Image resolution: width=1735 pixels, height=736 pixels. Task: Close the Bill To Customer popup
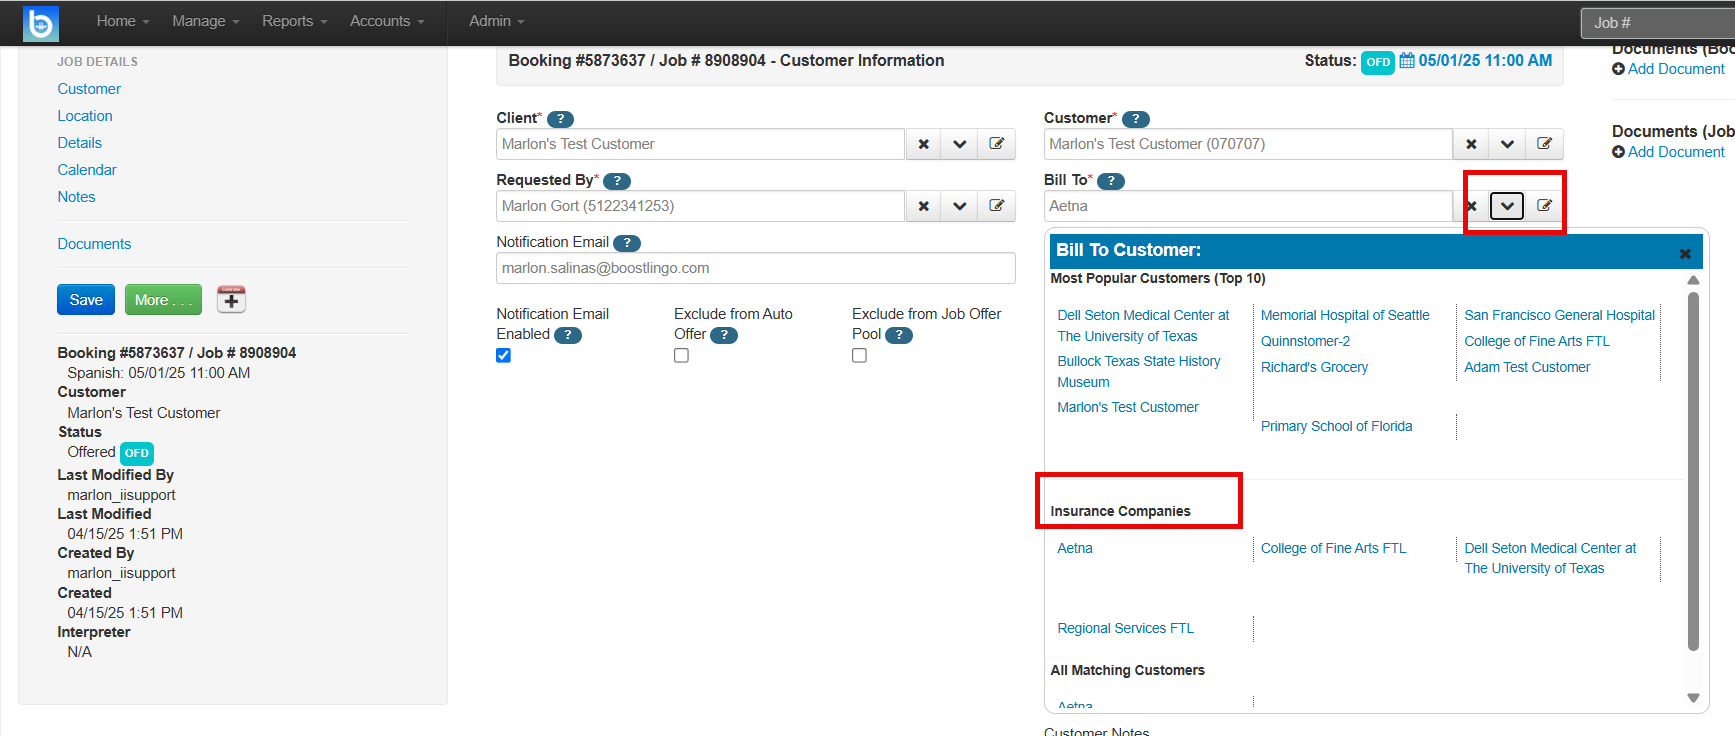1685,254
